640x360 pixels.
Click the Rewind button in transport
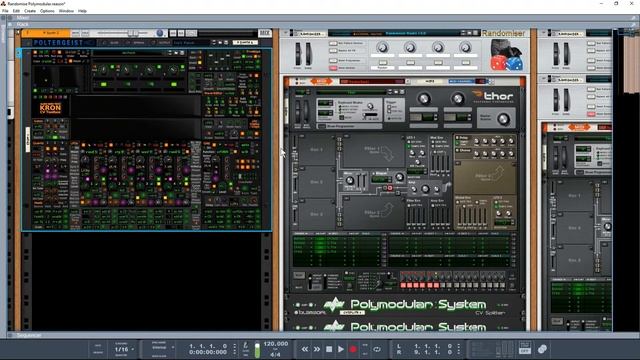(305, 349)
